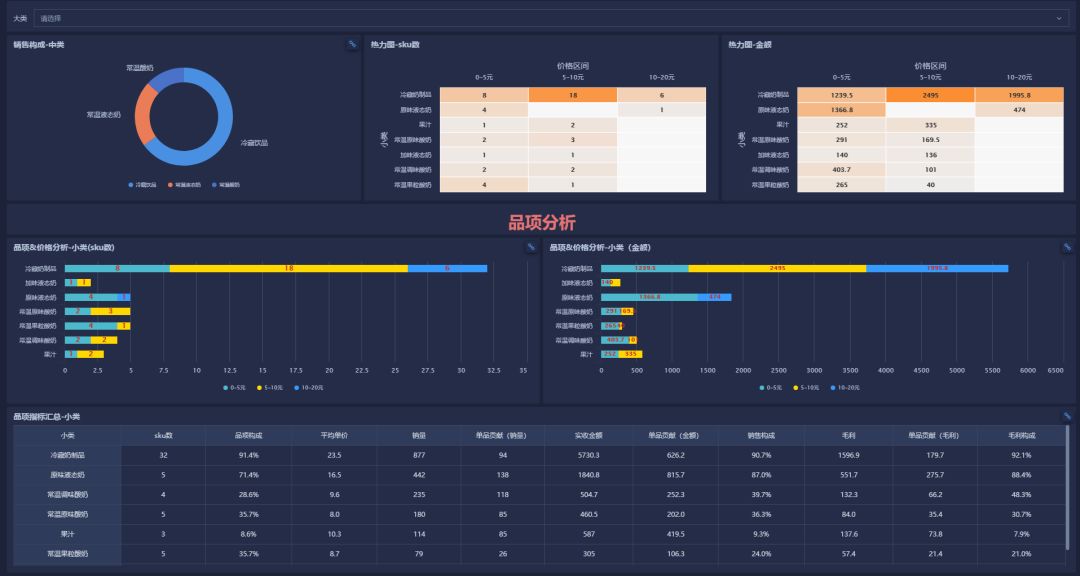Click the 18 cell in sku数 heatmap
The width and height of the screenshot is (1080, 576).
[572, 95]
